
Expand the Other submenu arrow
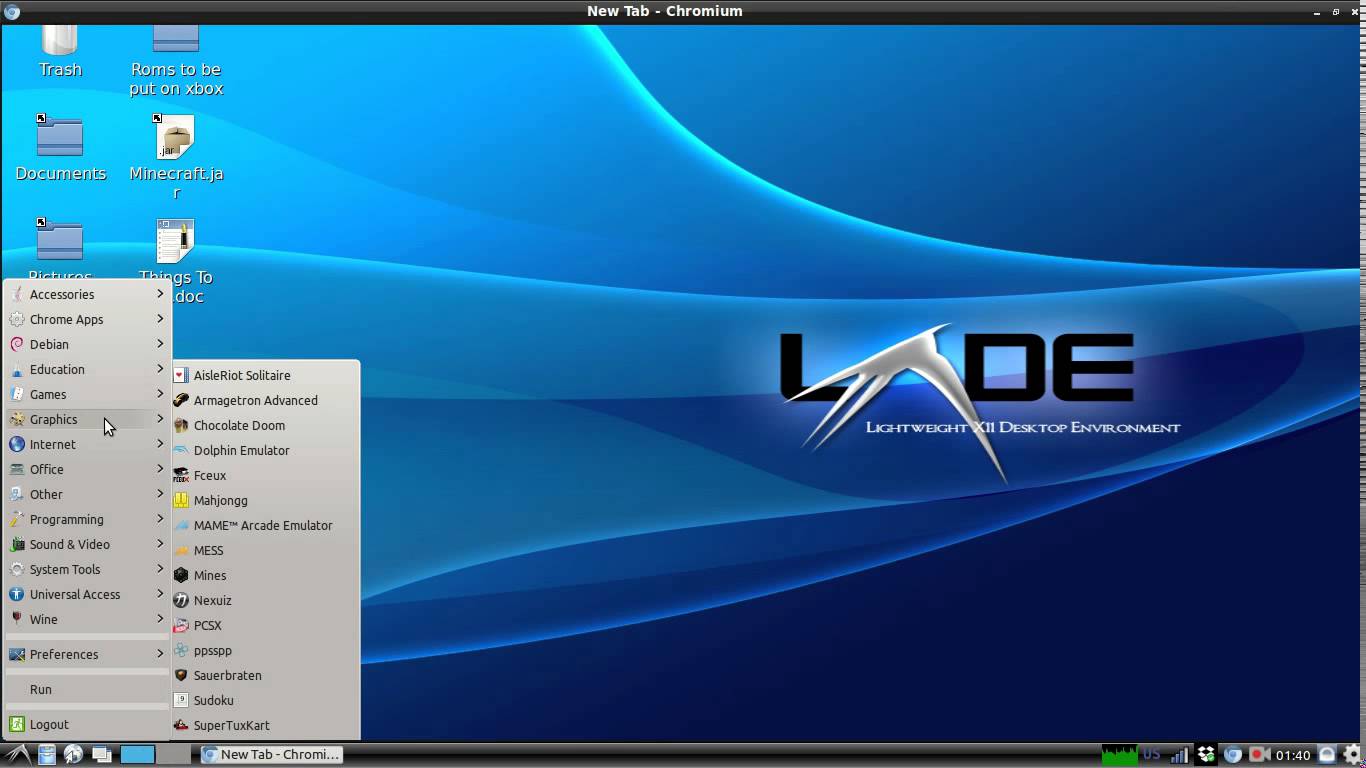(x=160, y=494)
